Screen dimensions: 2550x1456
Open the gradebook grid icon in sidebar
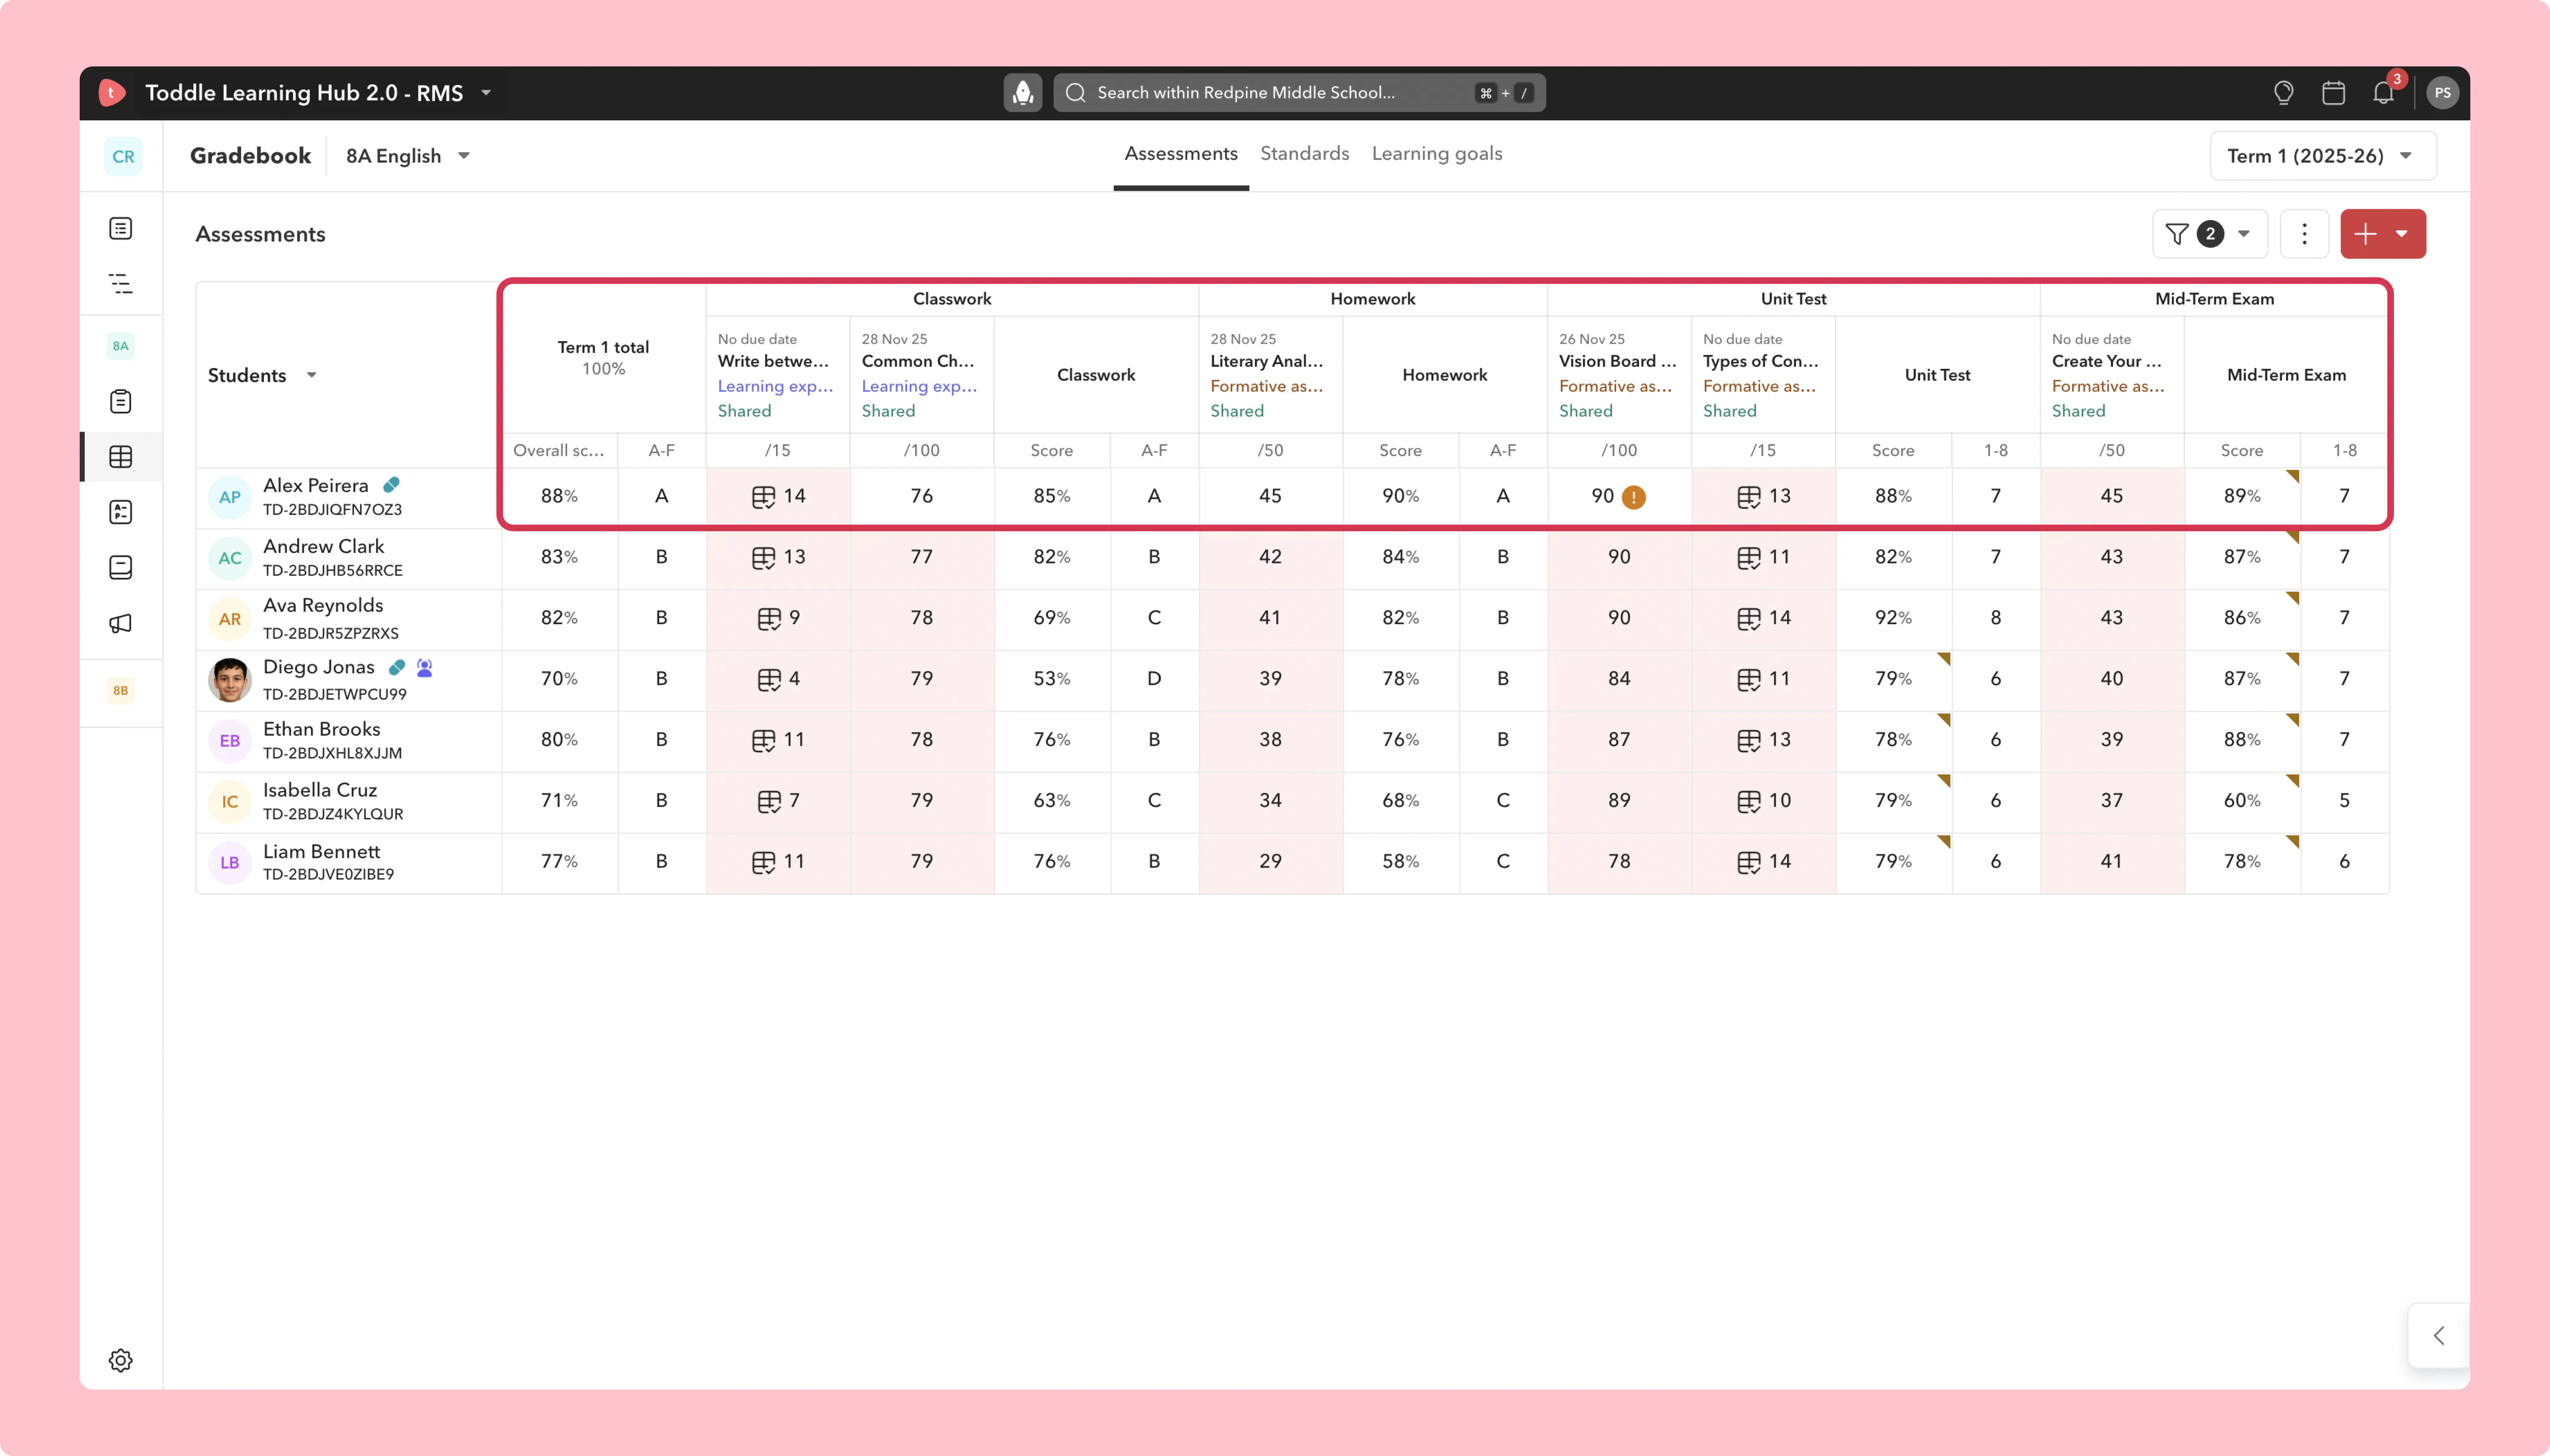[121, 457]
